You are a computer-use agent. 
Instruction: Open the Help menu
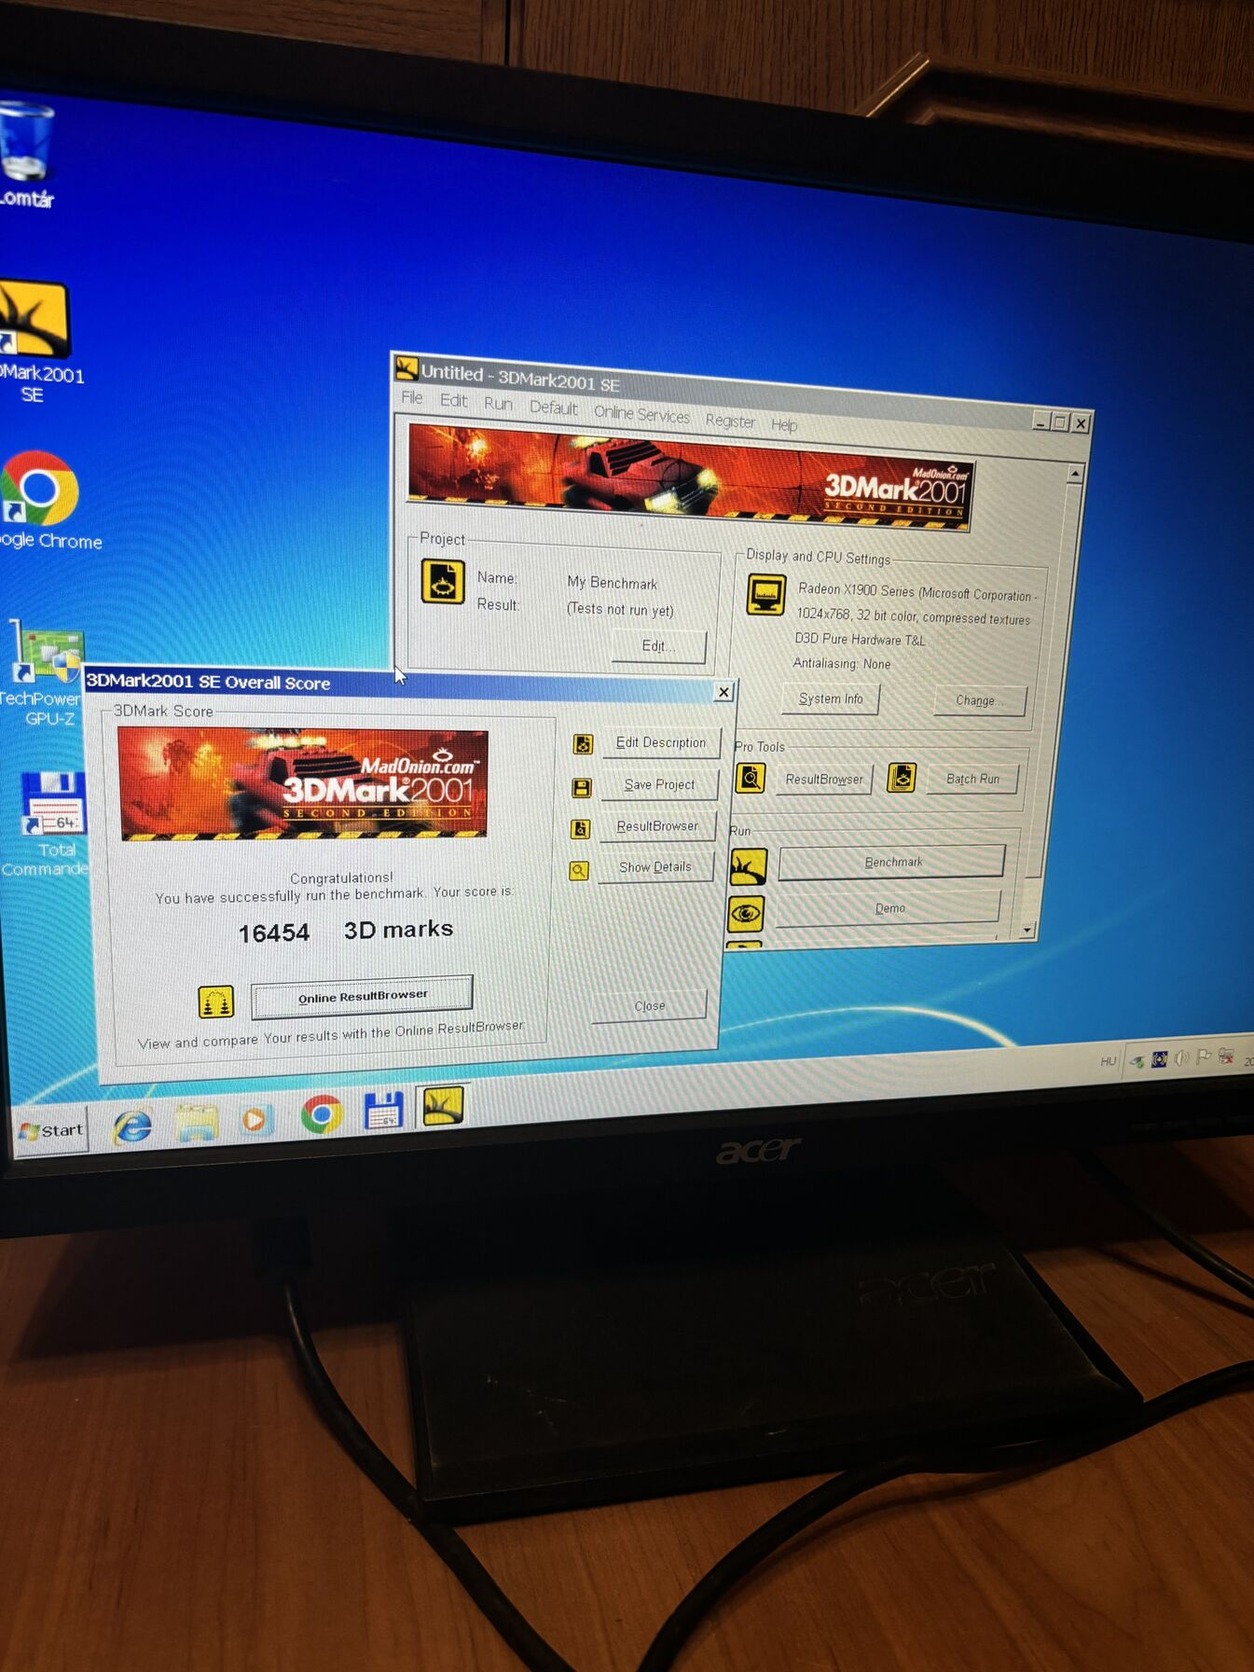pyautogui.click(x=784, y=425)
